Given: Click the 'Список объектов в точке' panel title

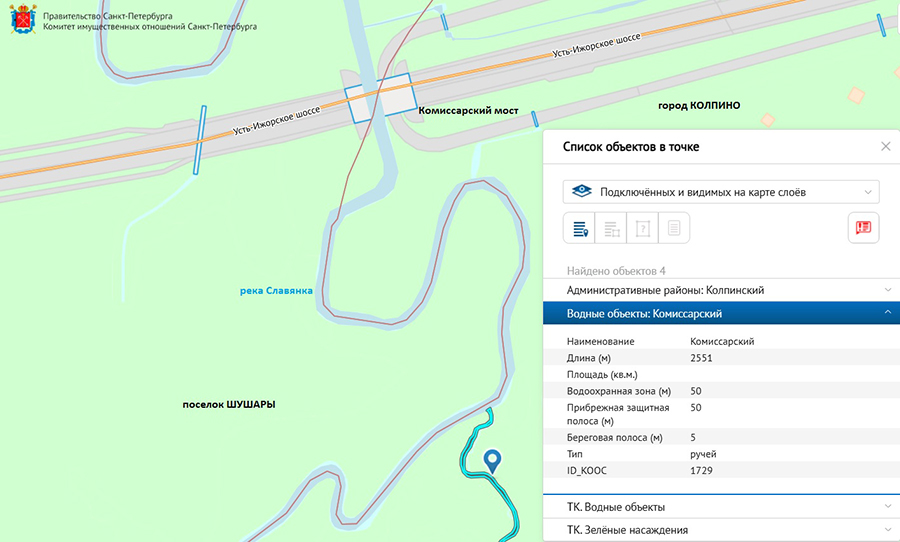Looking at the screenshot, I should coord(631,146).
